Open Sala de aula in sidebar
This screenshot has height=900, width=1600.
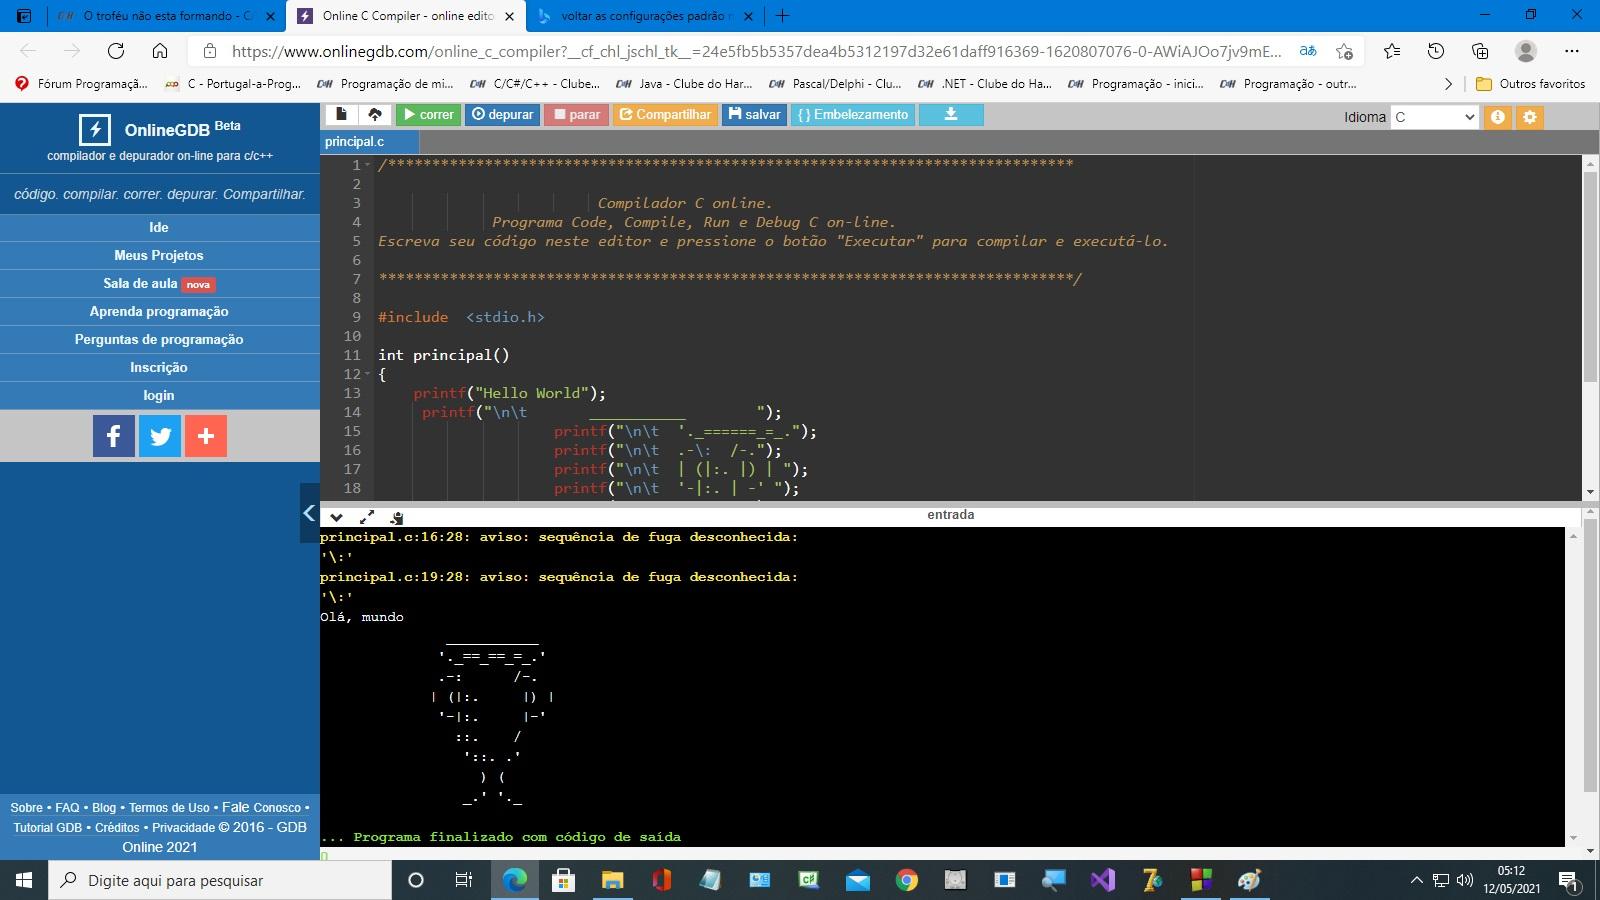point(159,283)
